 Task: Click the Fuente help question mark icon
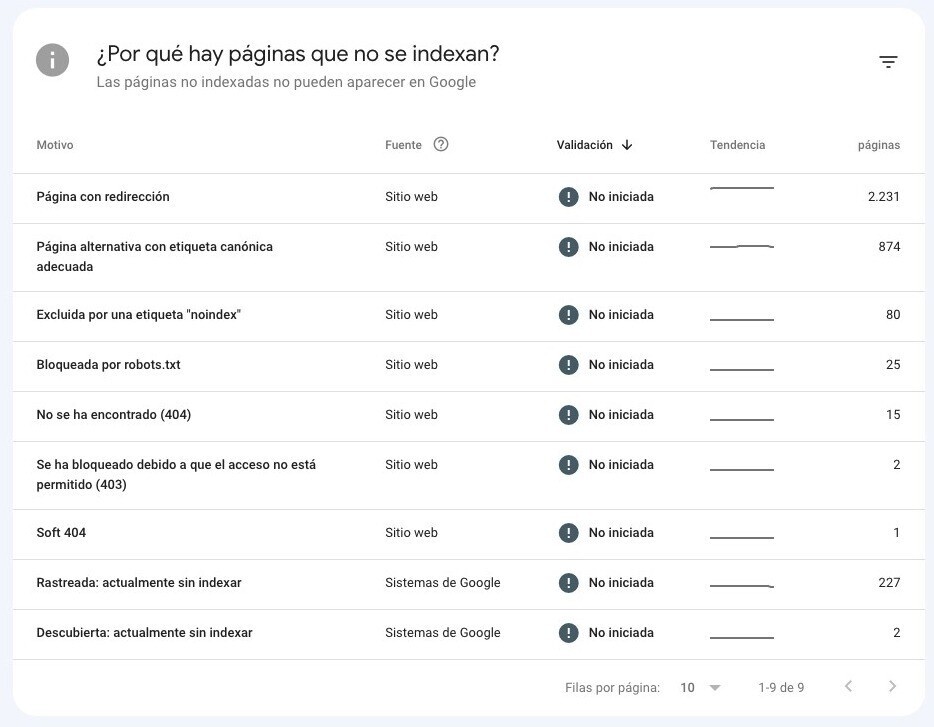coord(441,144)
